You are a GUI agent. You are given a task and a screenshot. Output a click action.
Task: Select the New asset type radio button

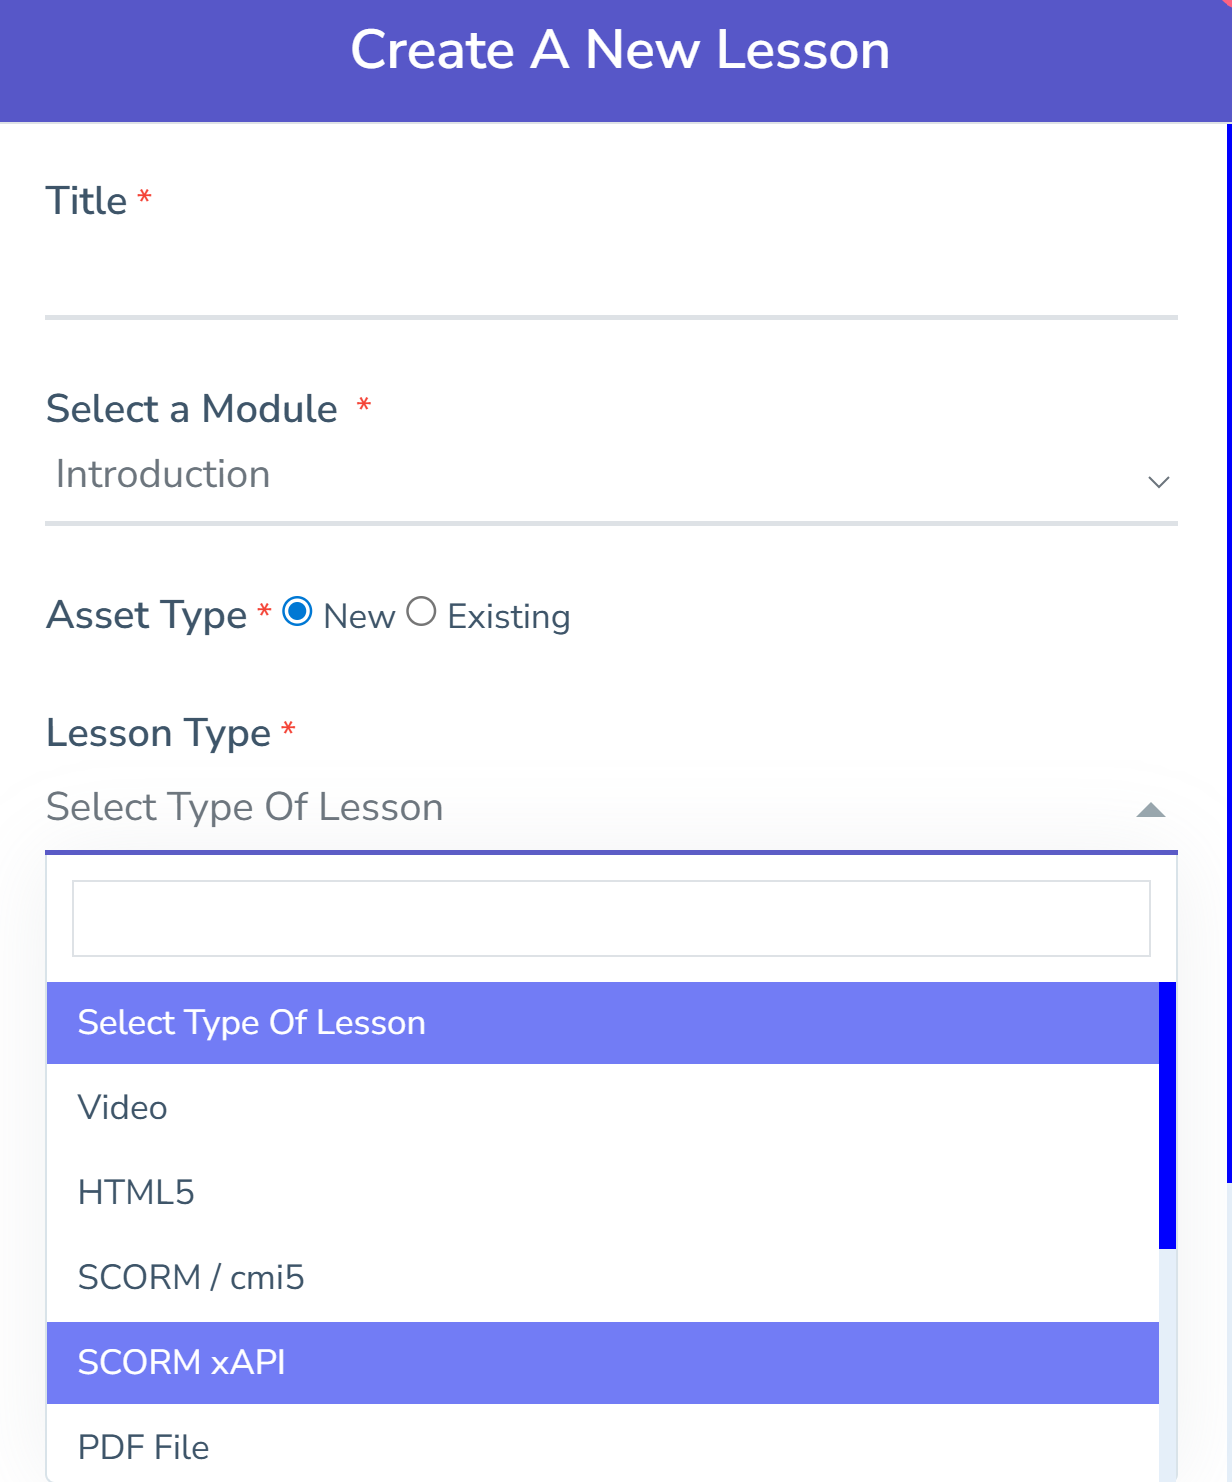297,612
